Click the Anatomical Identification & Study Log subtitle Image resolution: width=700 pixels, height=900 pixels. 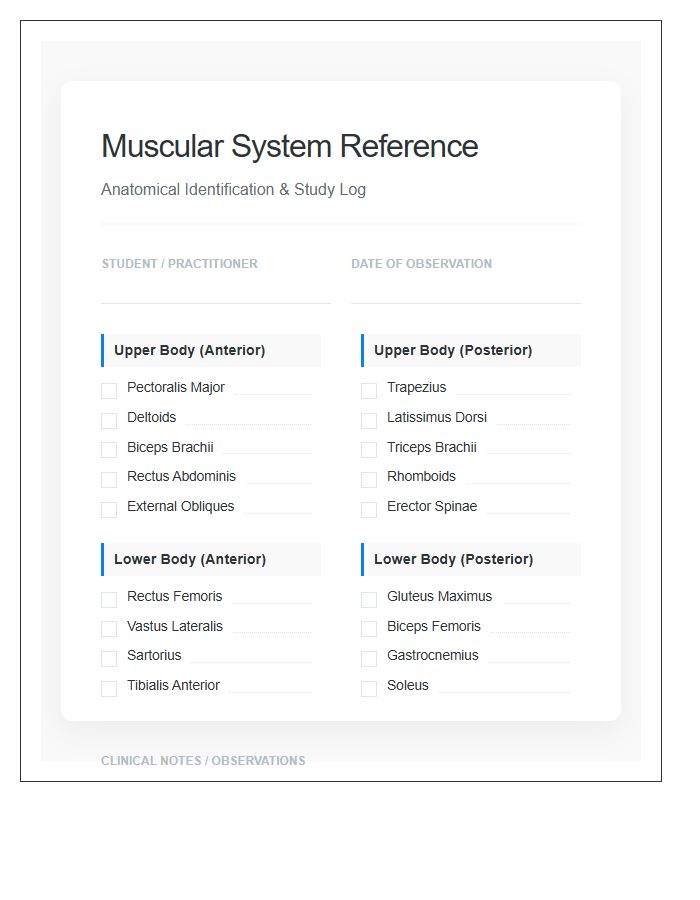click(234, 189)
